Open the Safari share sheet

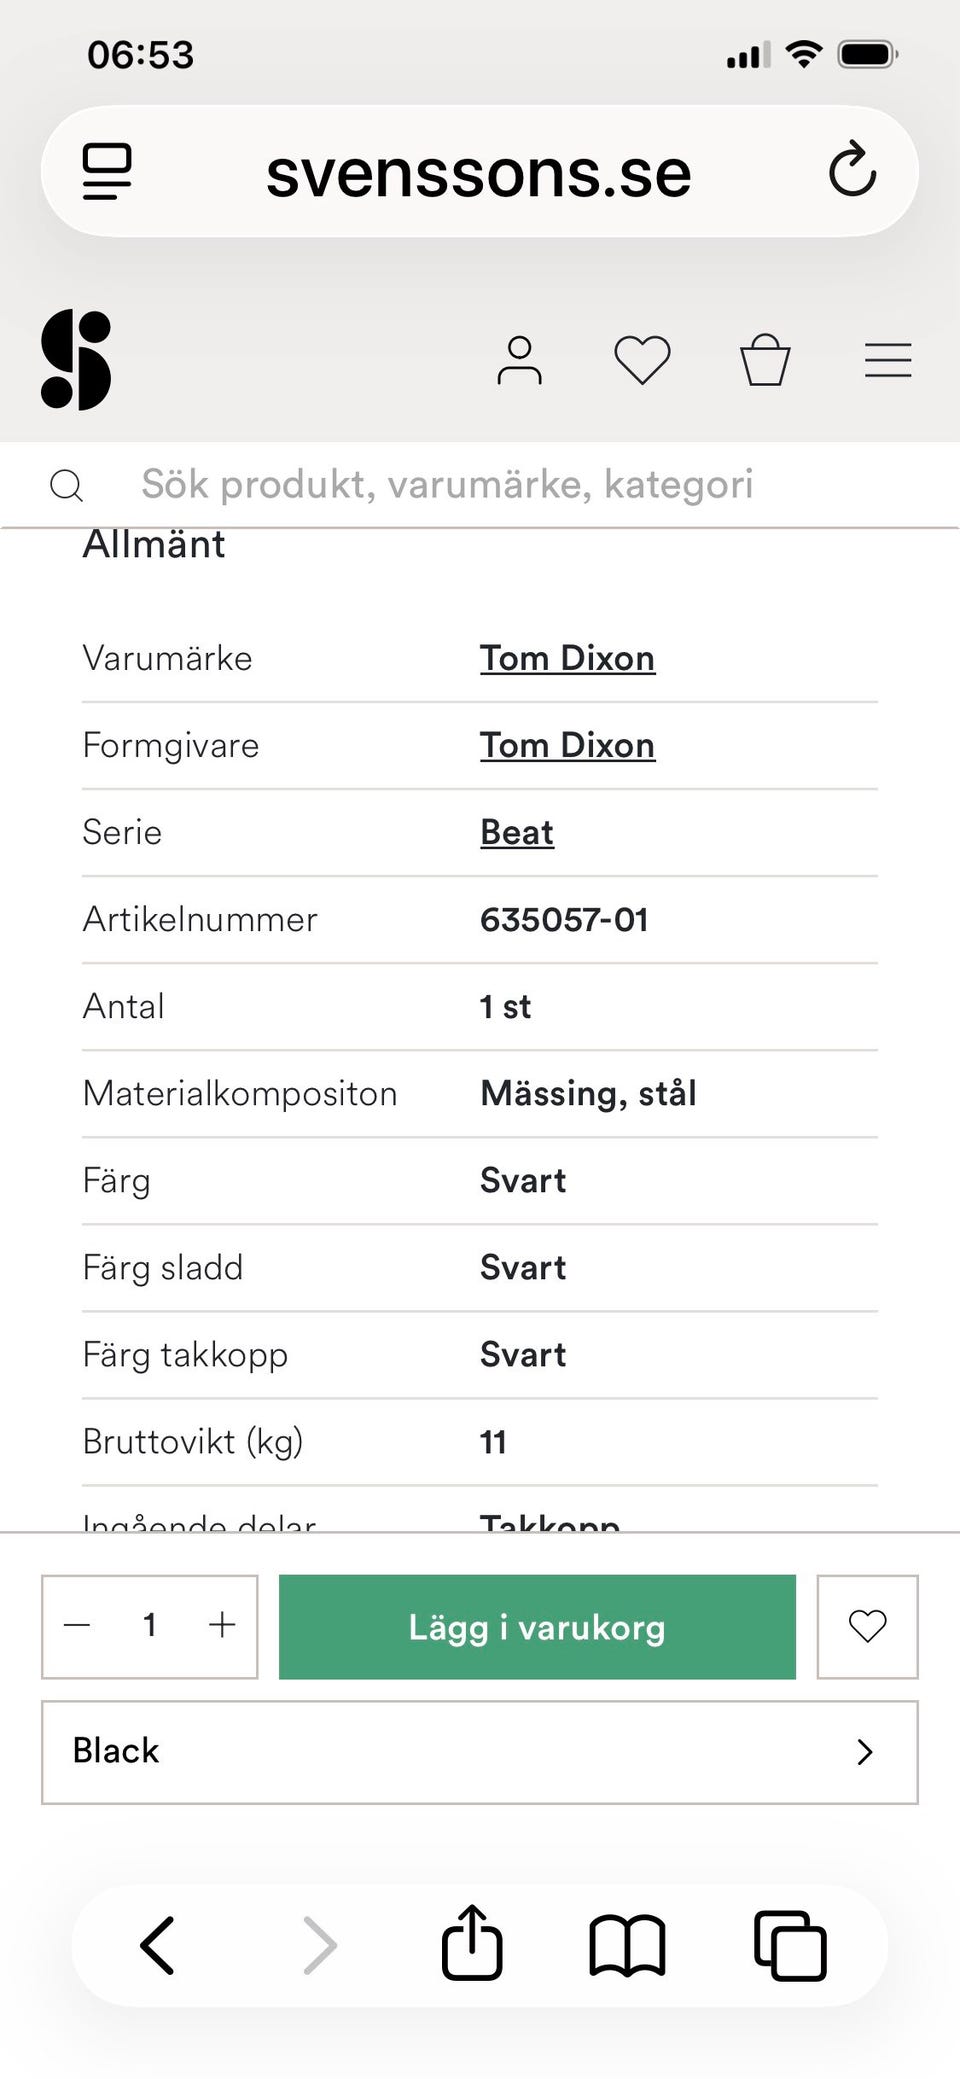(x=472, y=1944)
